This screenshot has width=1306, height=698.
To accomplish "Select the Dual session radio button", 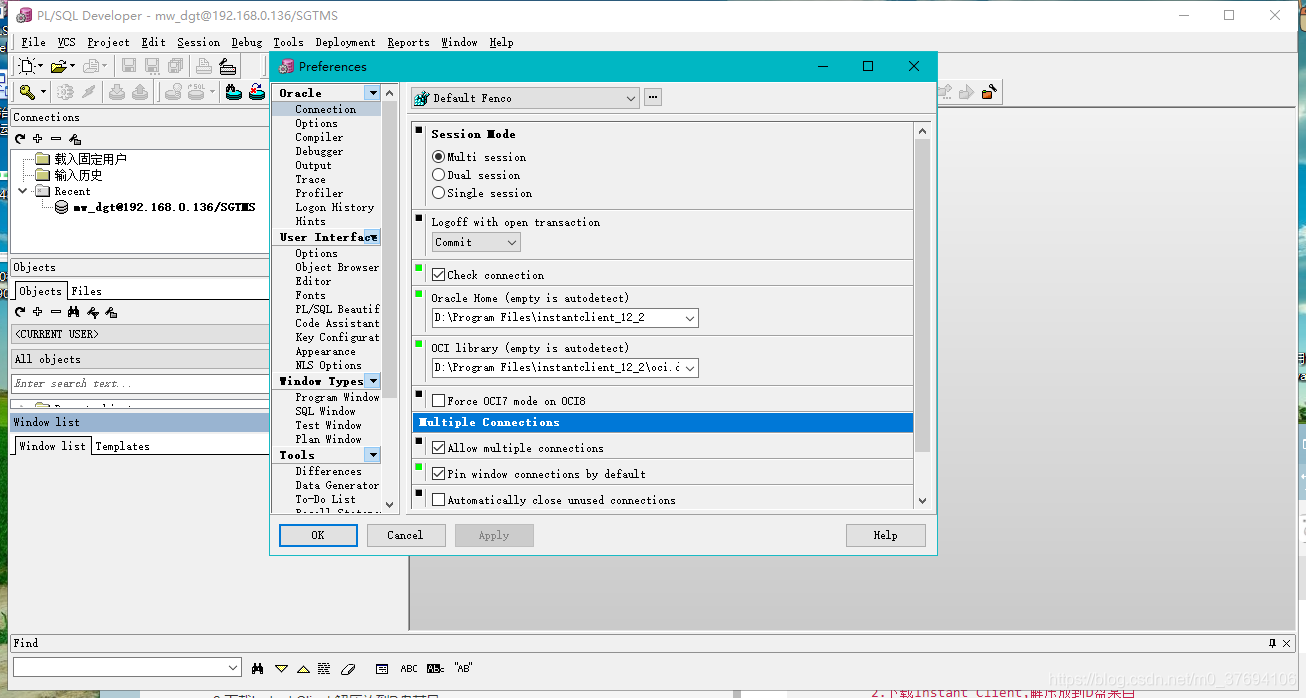I will click(438, 175).
